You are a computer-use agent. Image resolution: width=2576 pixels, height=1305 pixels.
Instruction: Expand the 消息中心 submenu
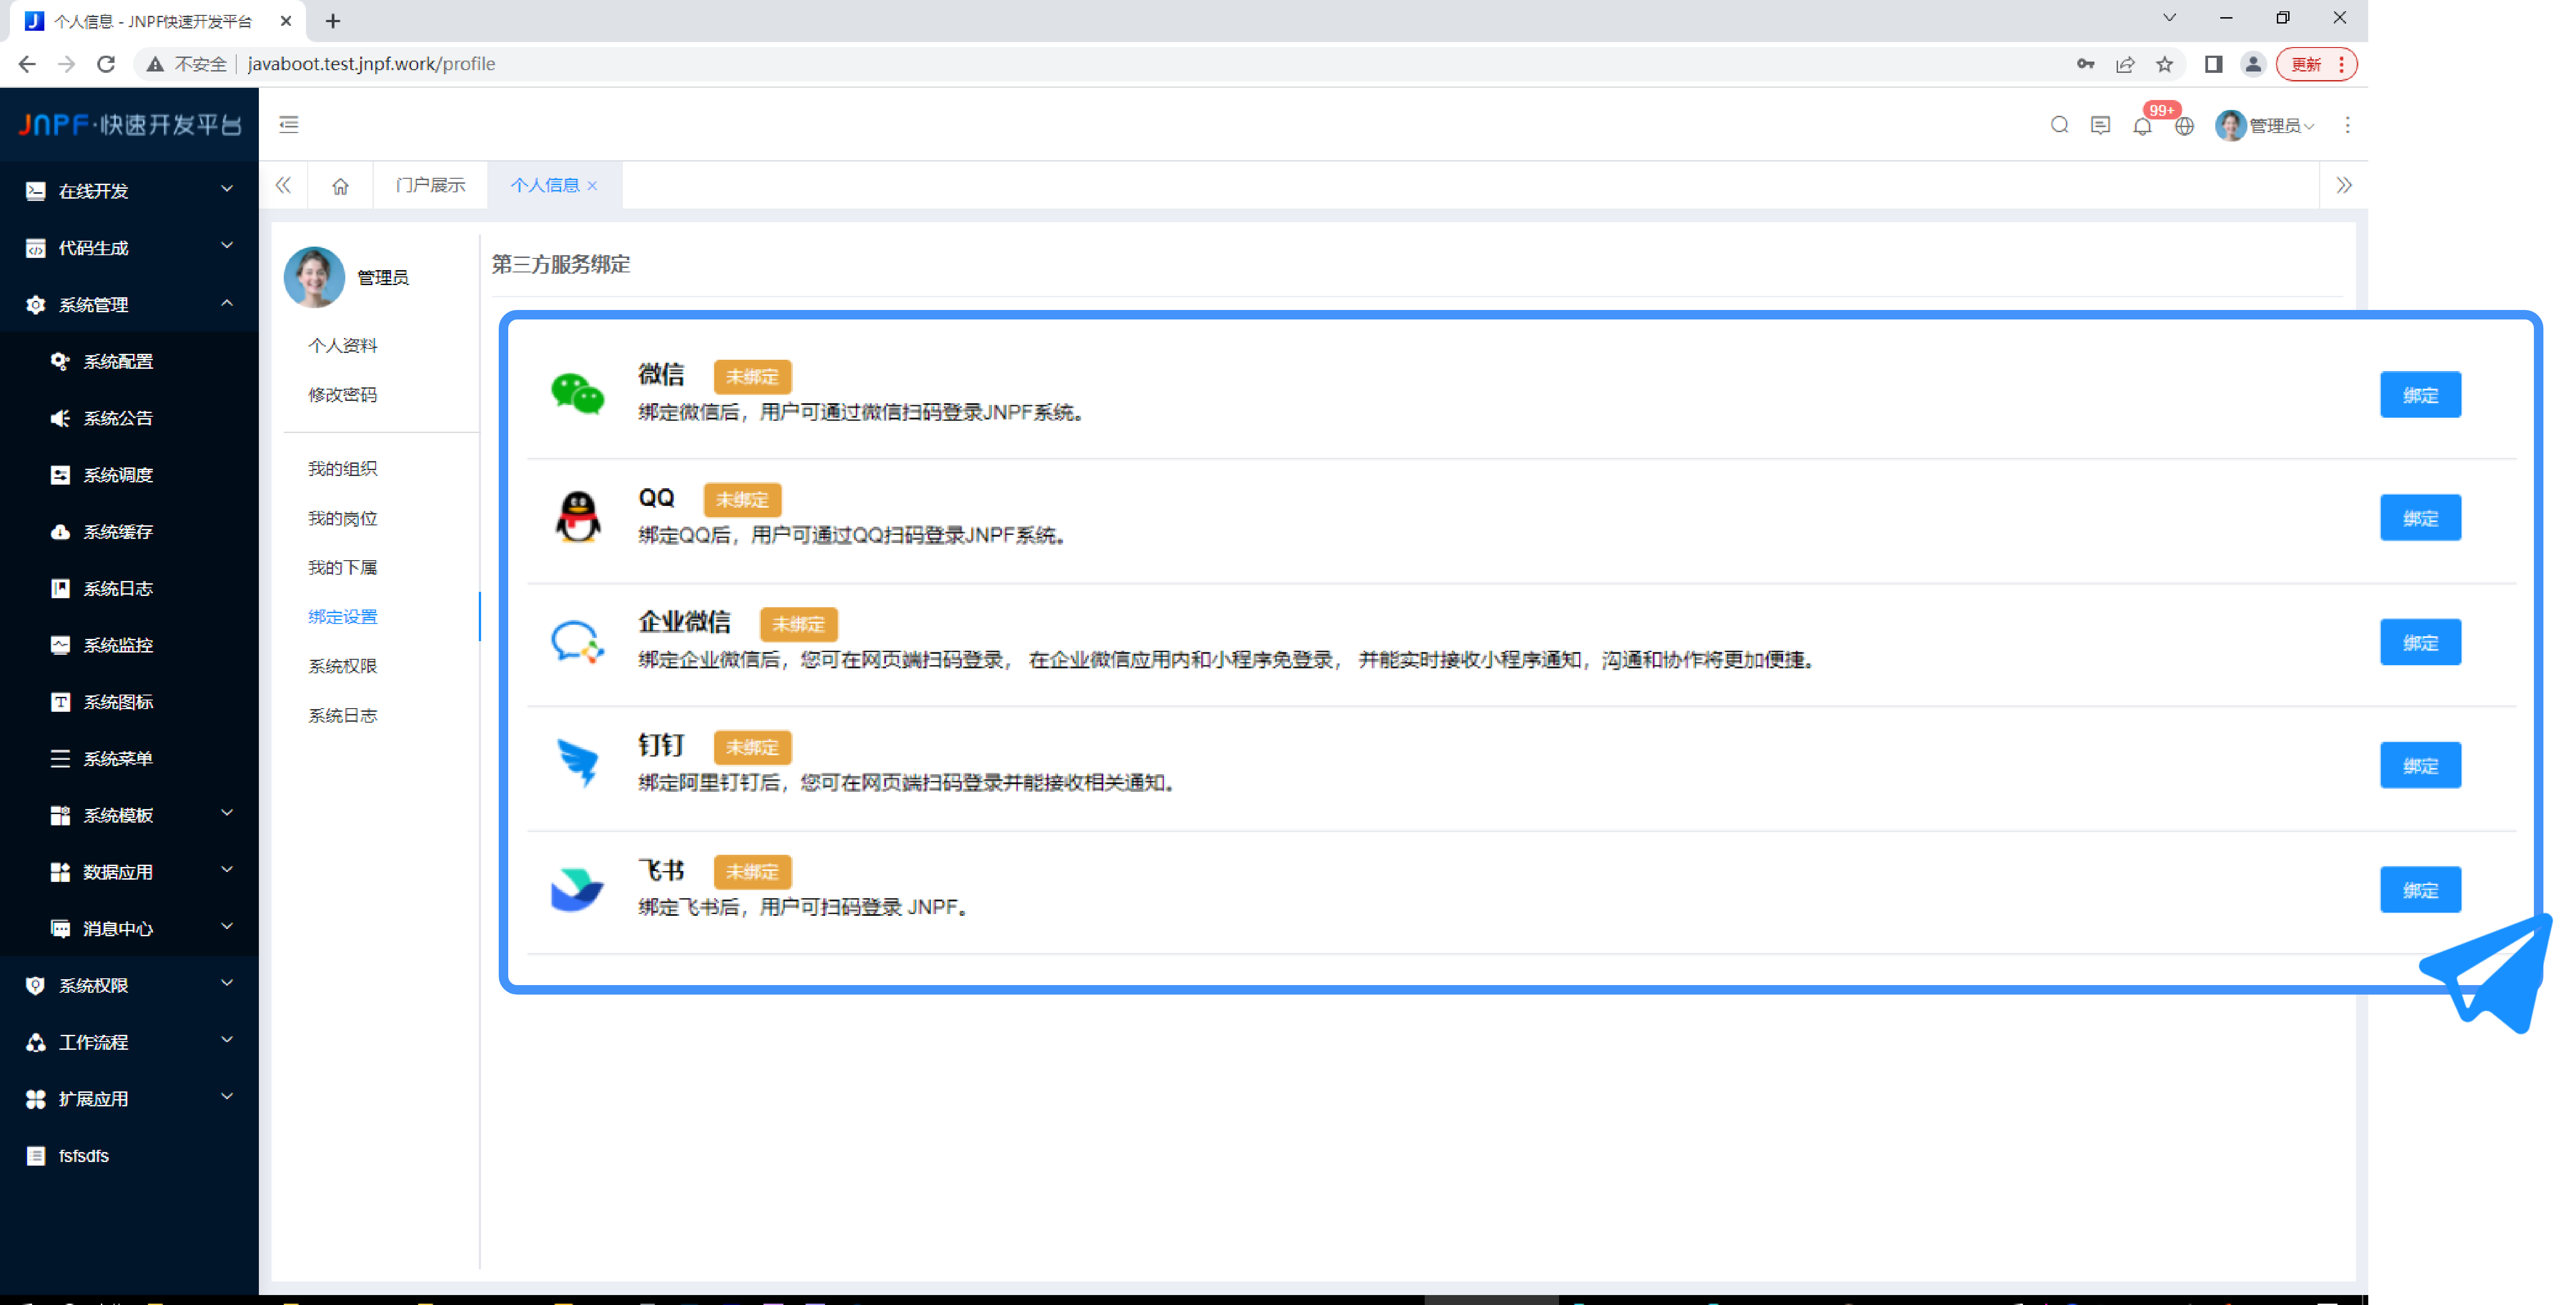(x=129, y=928)
